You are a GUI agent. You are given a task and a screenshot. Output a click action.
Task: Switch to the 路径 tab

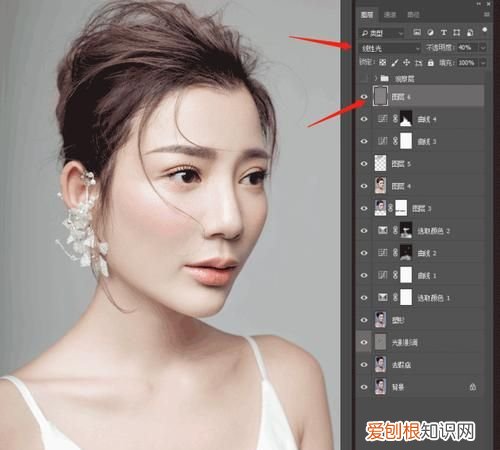tap(413, 15)
